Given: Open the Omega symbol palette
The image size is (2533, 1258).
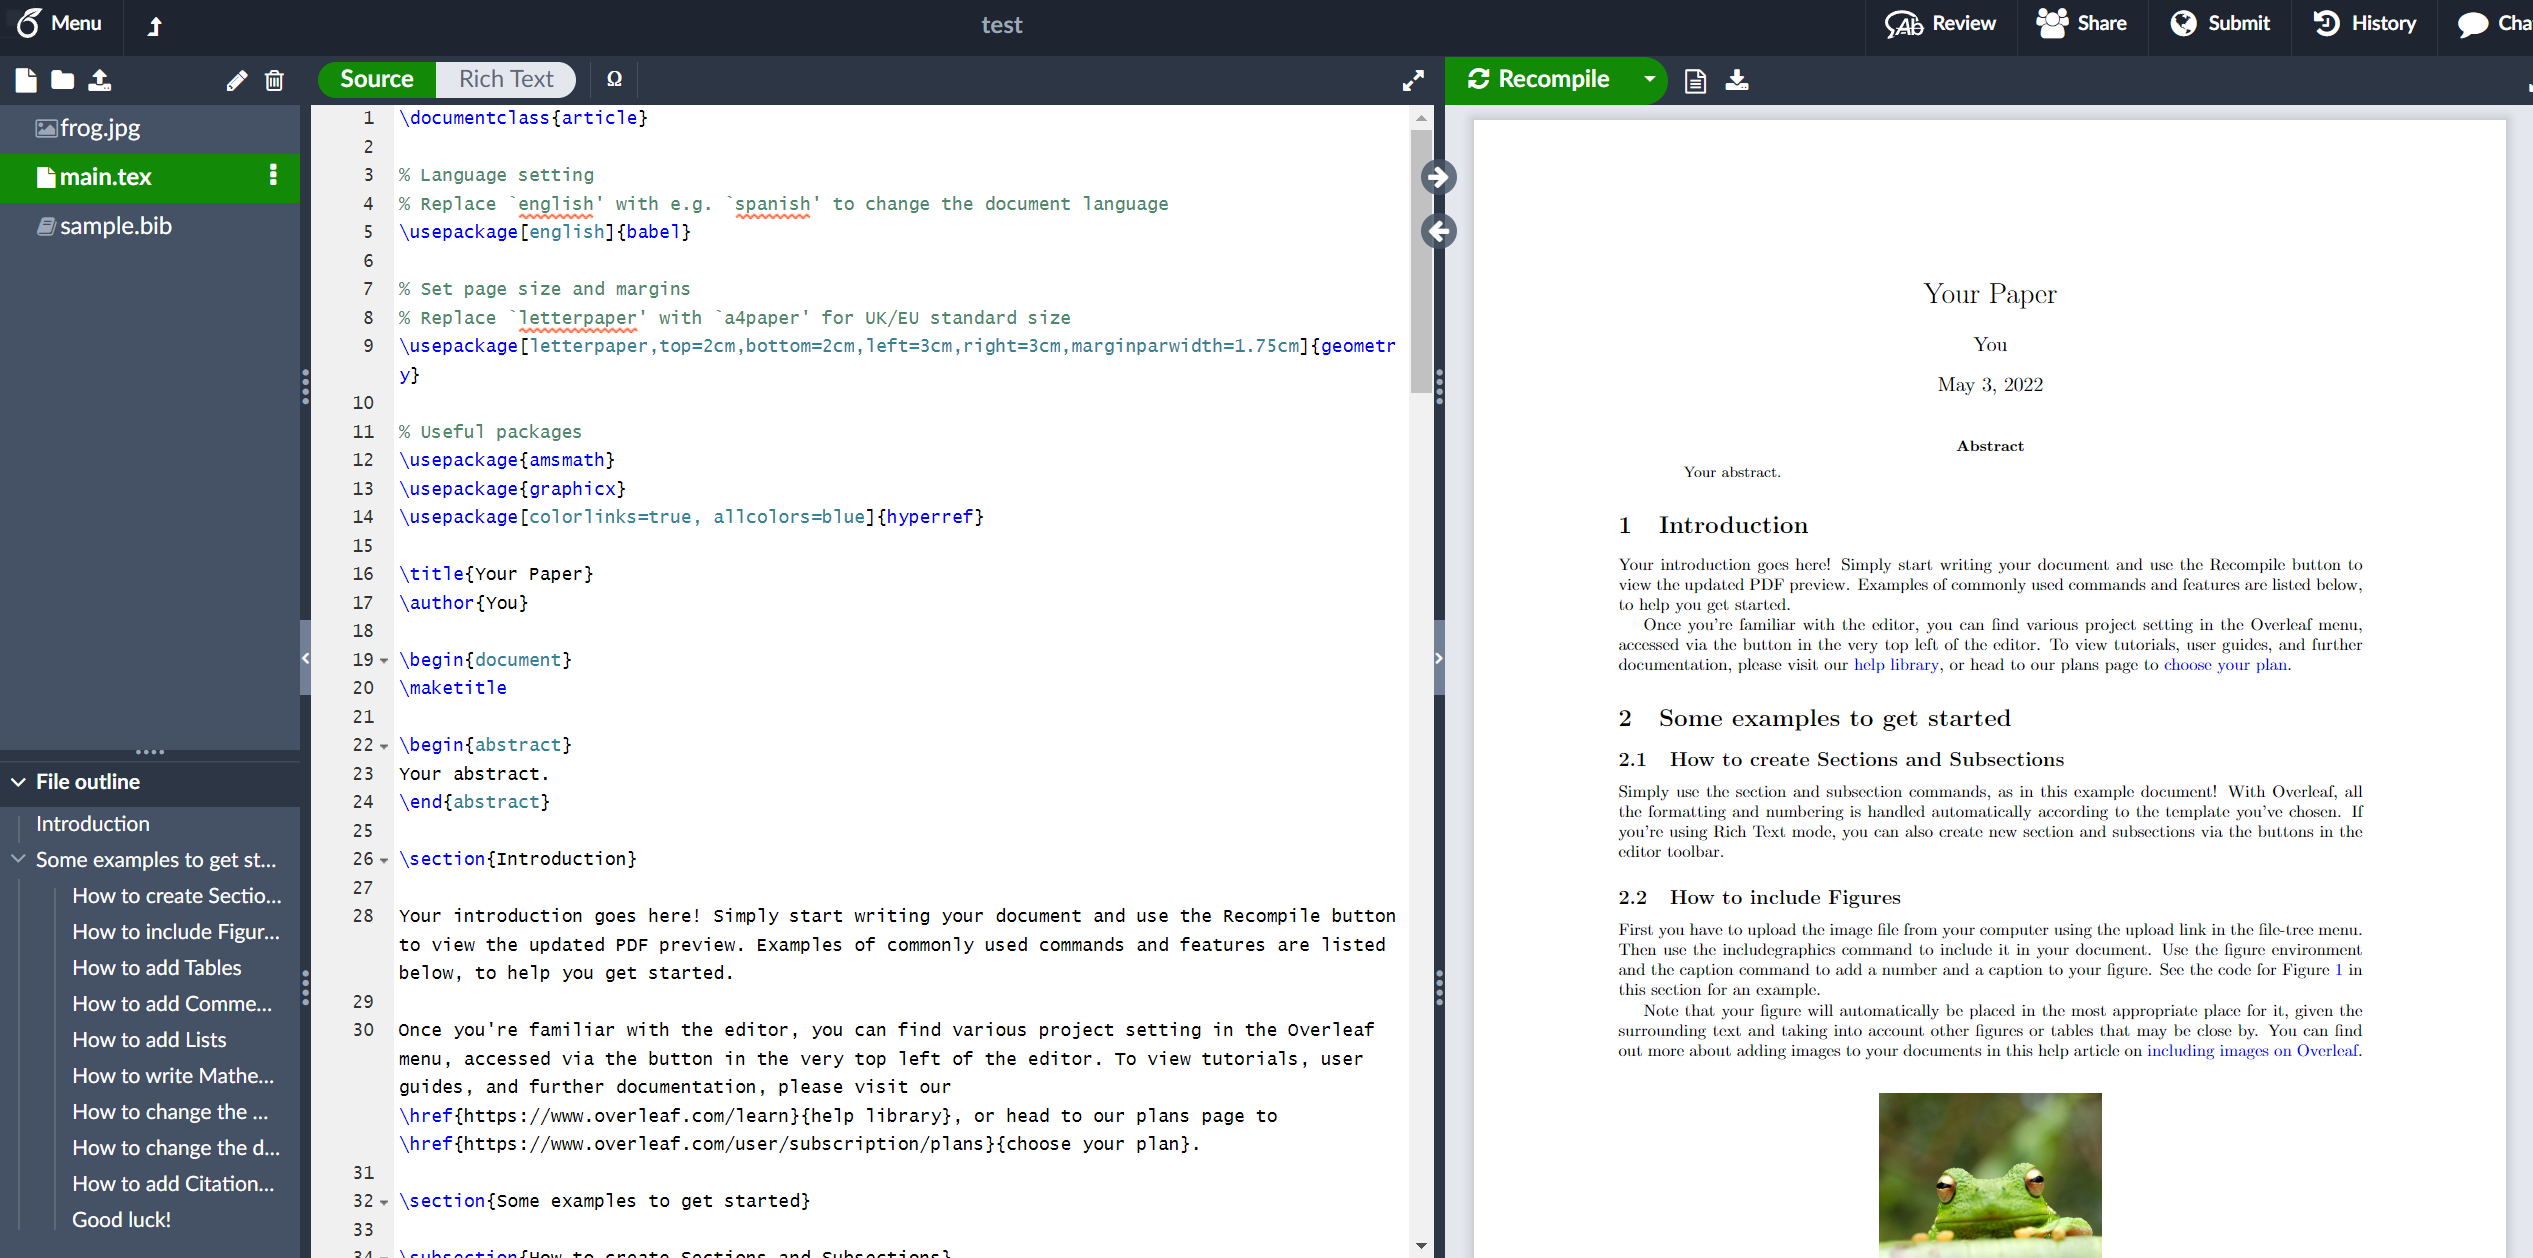Looking at the screenshot, I should coord(614,79).
